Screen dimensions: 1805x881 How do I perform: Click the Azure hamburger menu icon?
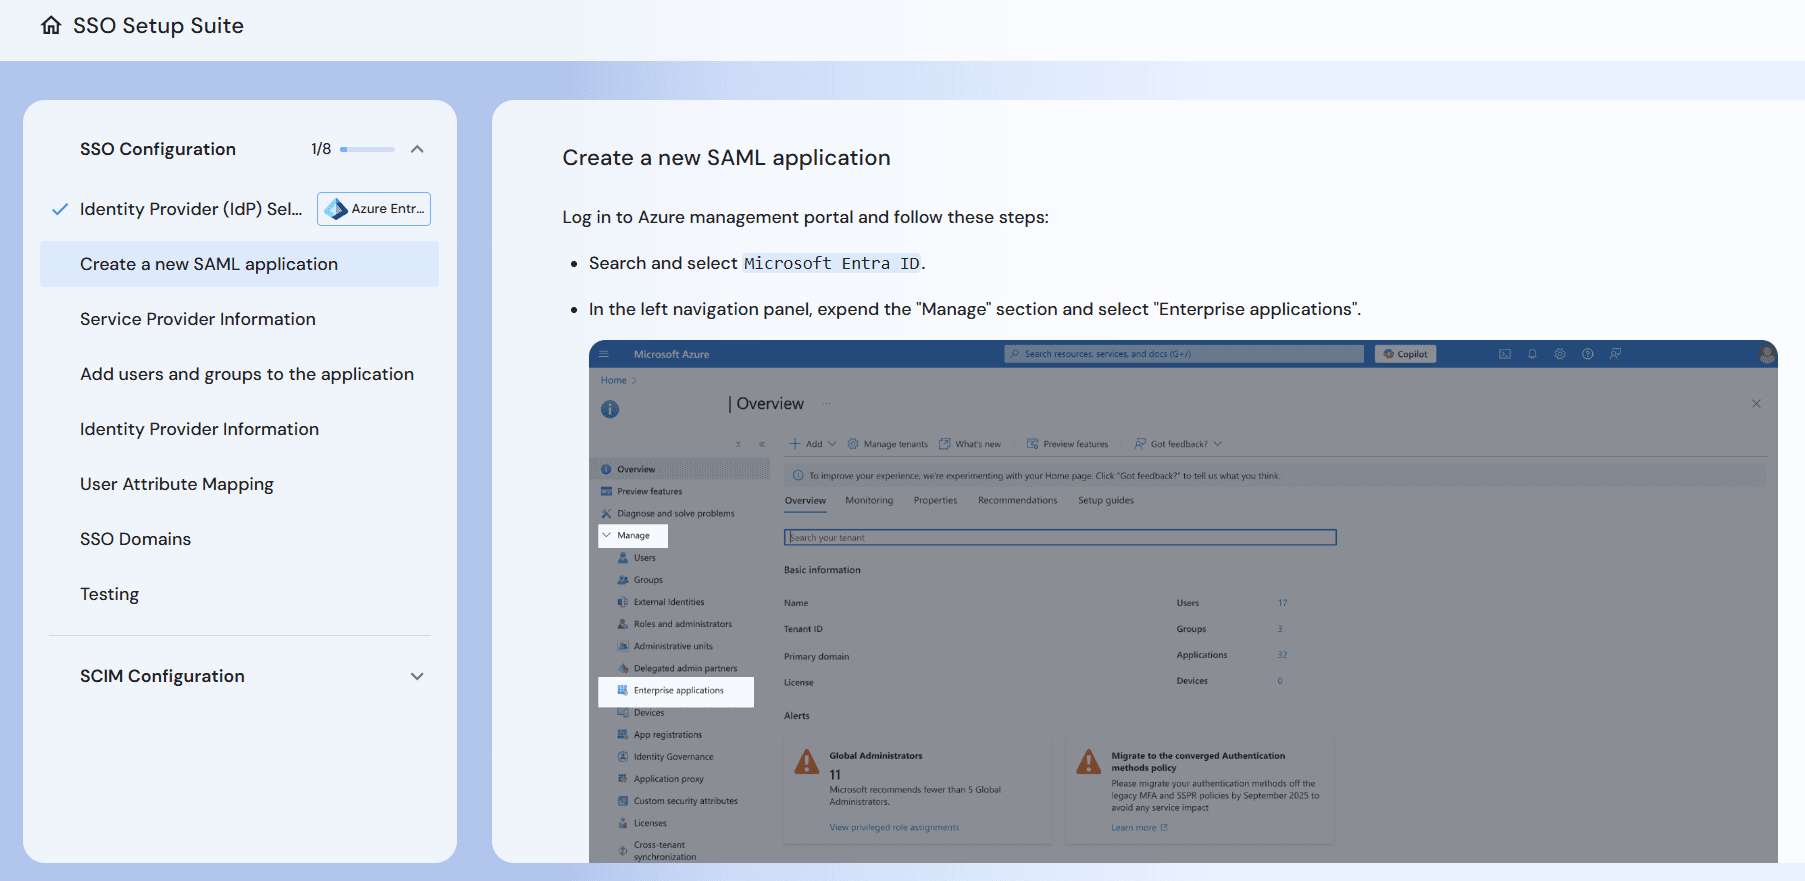(604, 354)
